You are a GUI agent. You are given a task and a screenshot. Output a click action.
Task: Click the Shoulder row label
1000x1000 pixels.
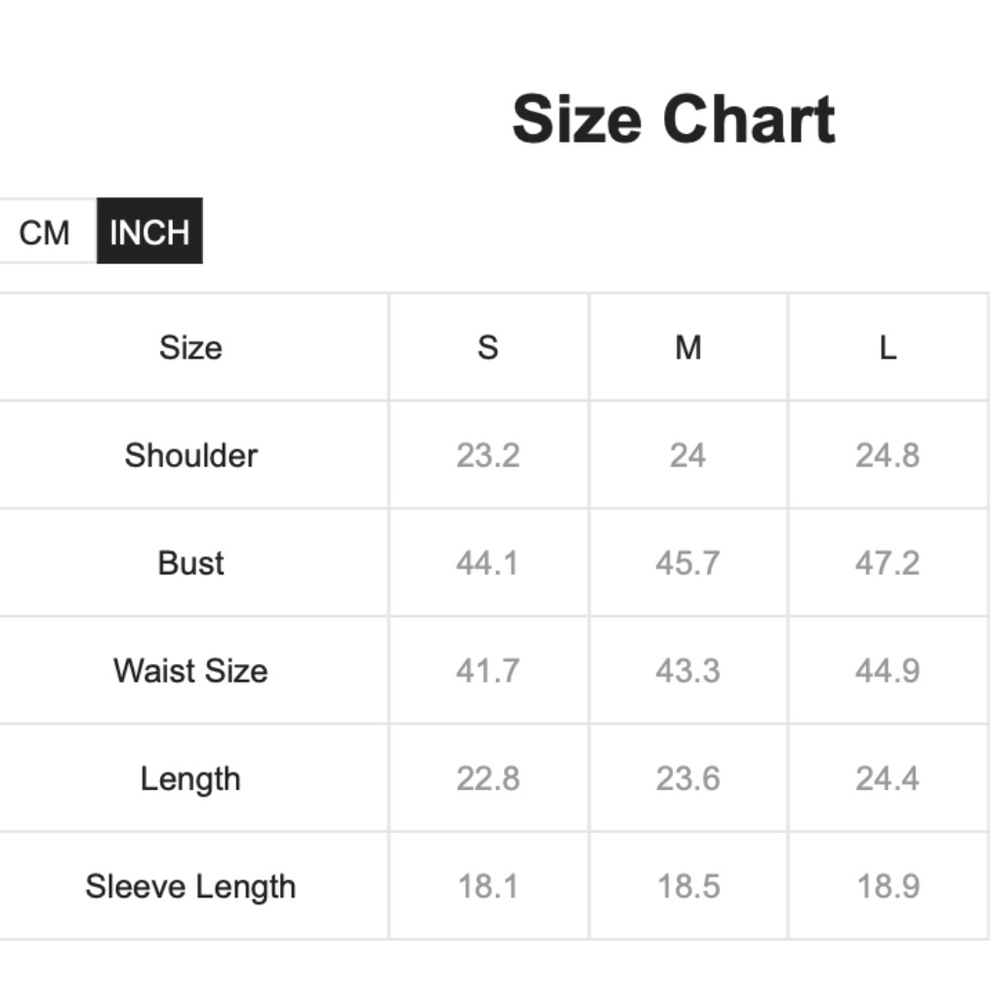191,455
